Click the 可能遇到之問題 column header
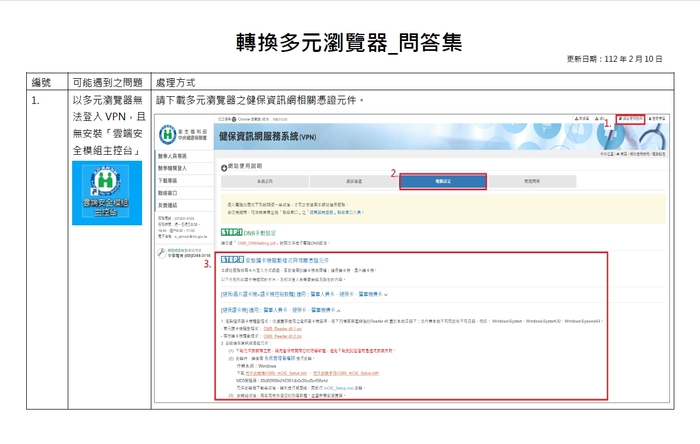 click(x=107, y=83)
